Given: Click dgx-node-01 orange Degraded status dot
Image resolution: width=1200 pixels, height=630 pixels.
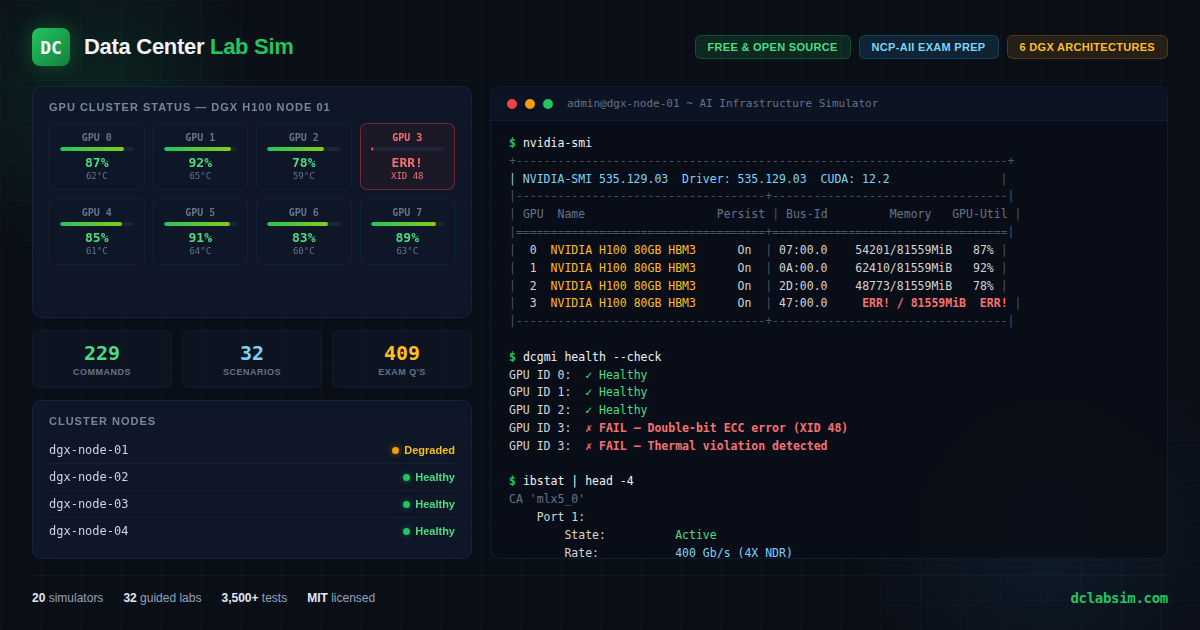Looking at the screenshot, I should (396, 451).
